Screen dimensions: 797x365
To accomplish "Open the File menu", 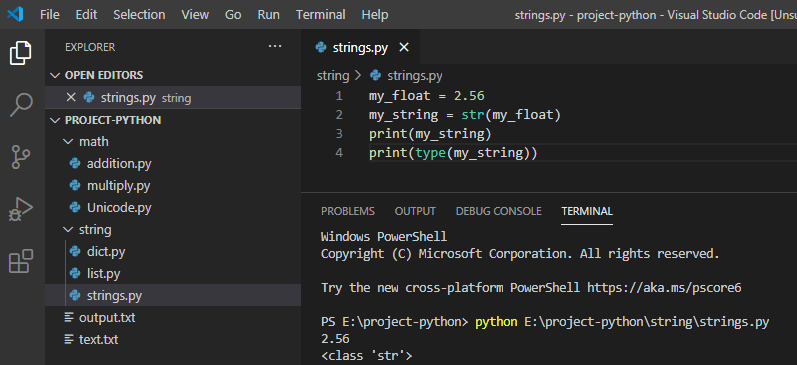I will 49,15.
